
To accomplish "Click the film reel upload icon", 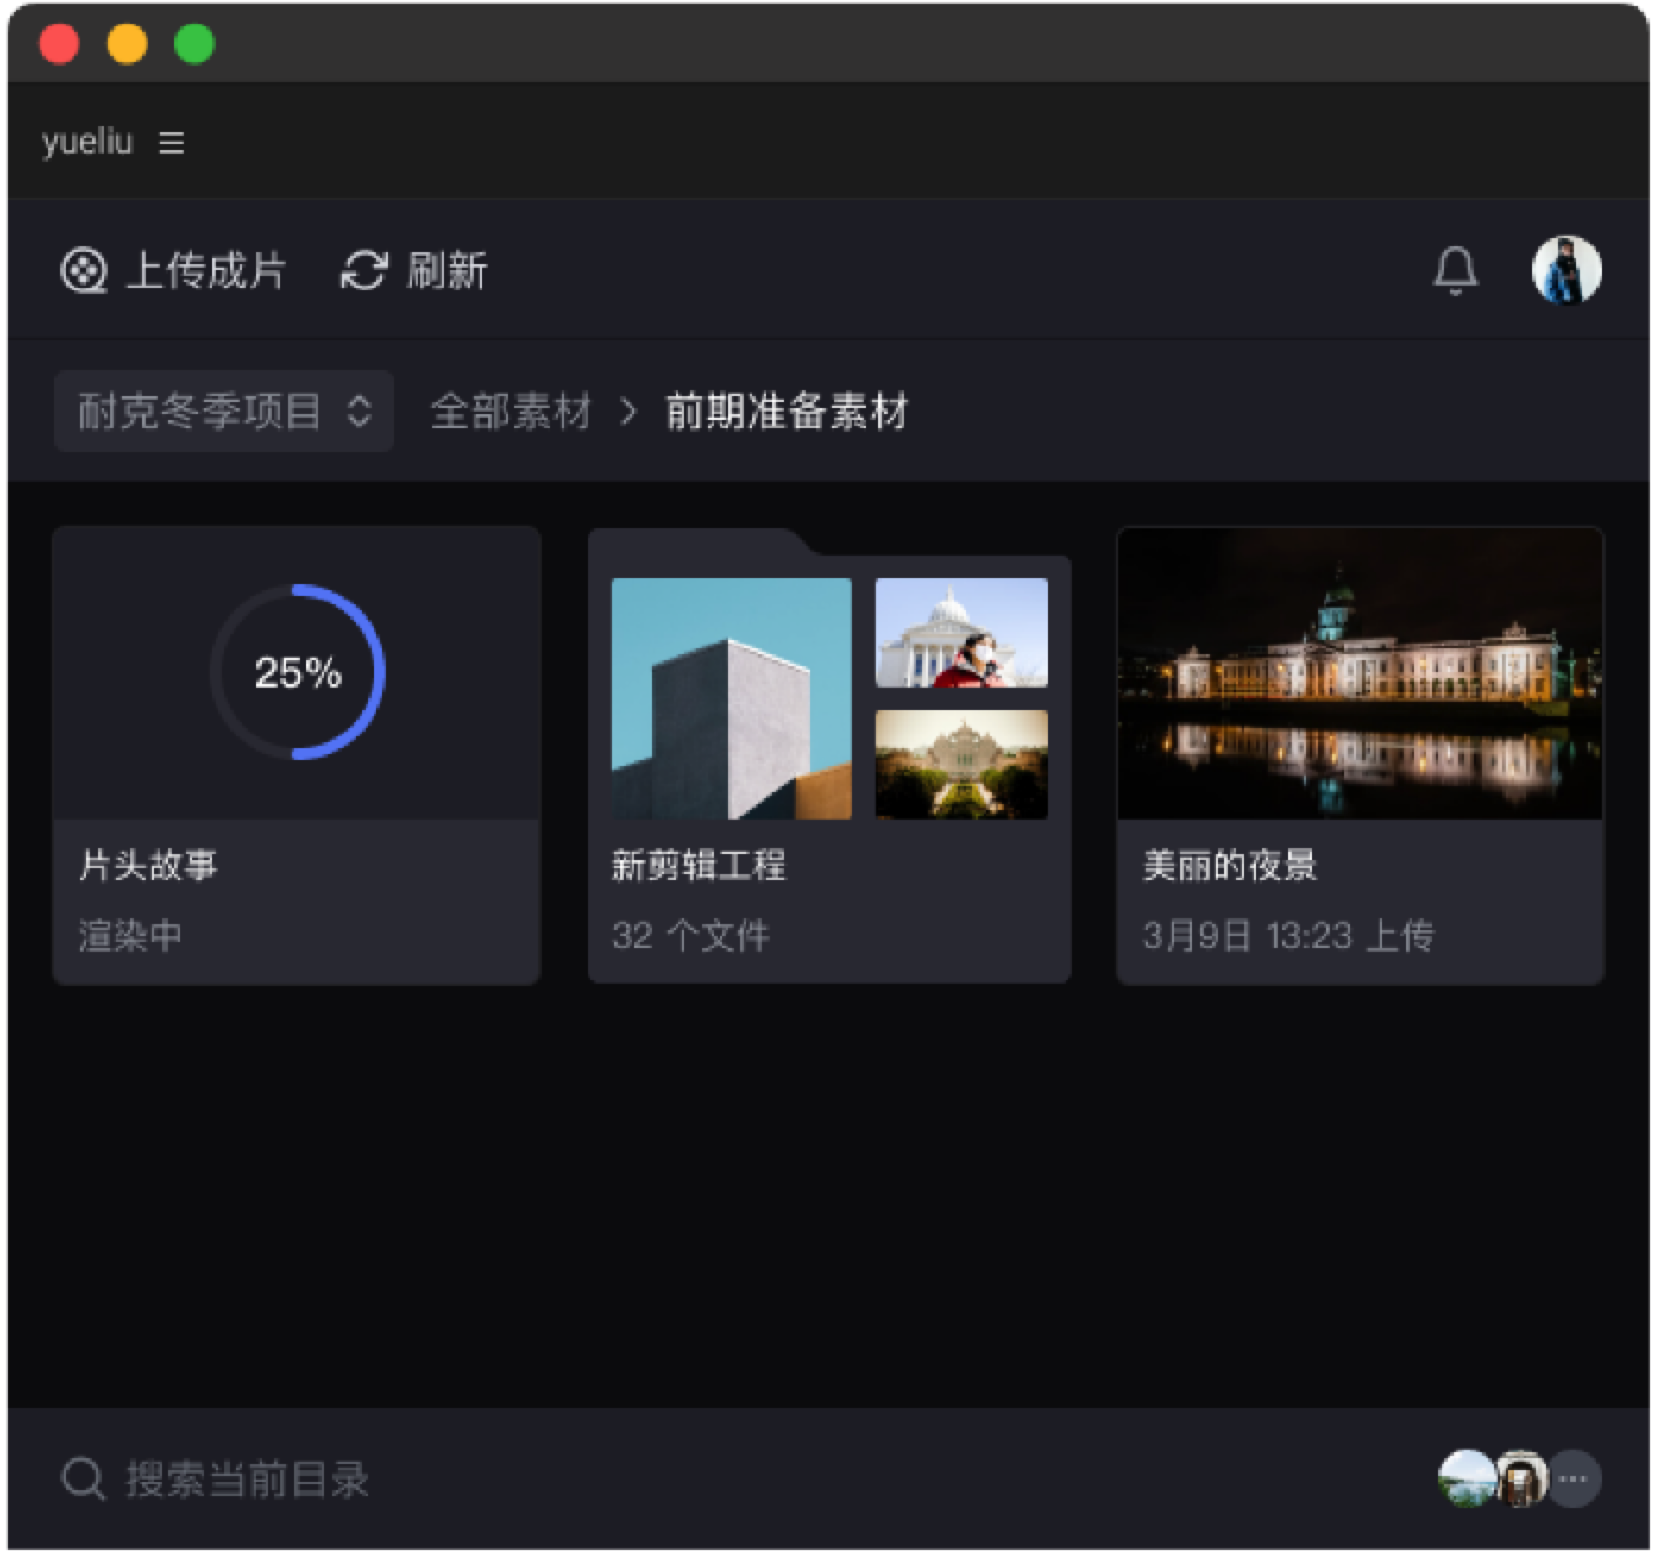I will 83,271.
